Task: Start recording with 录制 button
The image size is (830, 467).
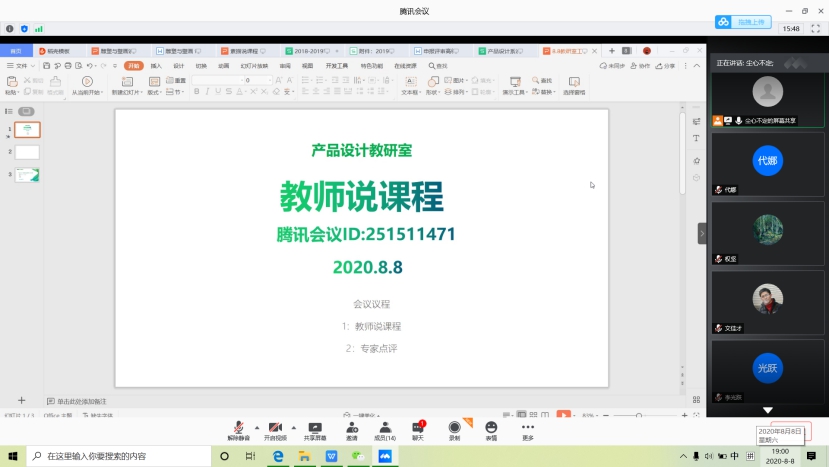Action: pos(454,431)
